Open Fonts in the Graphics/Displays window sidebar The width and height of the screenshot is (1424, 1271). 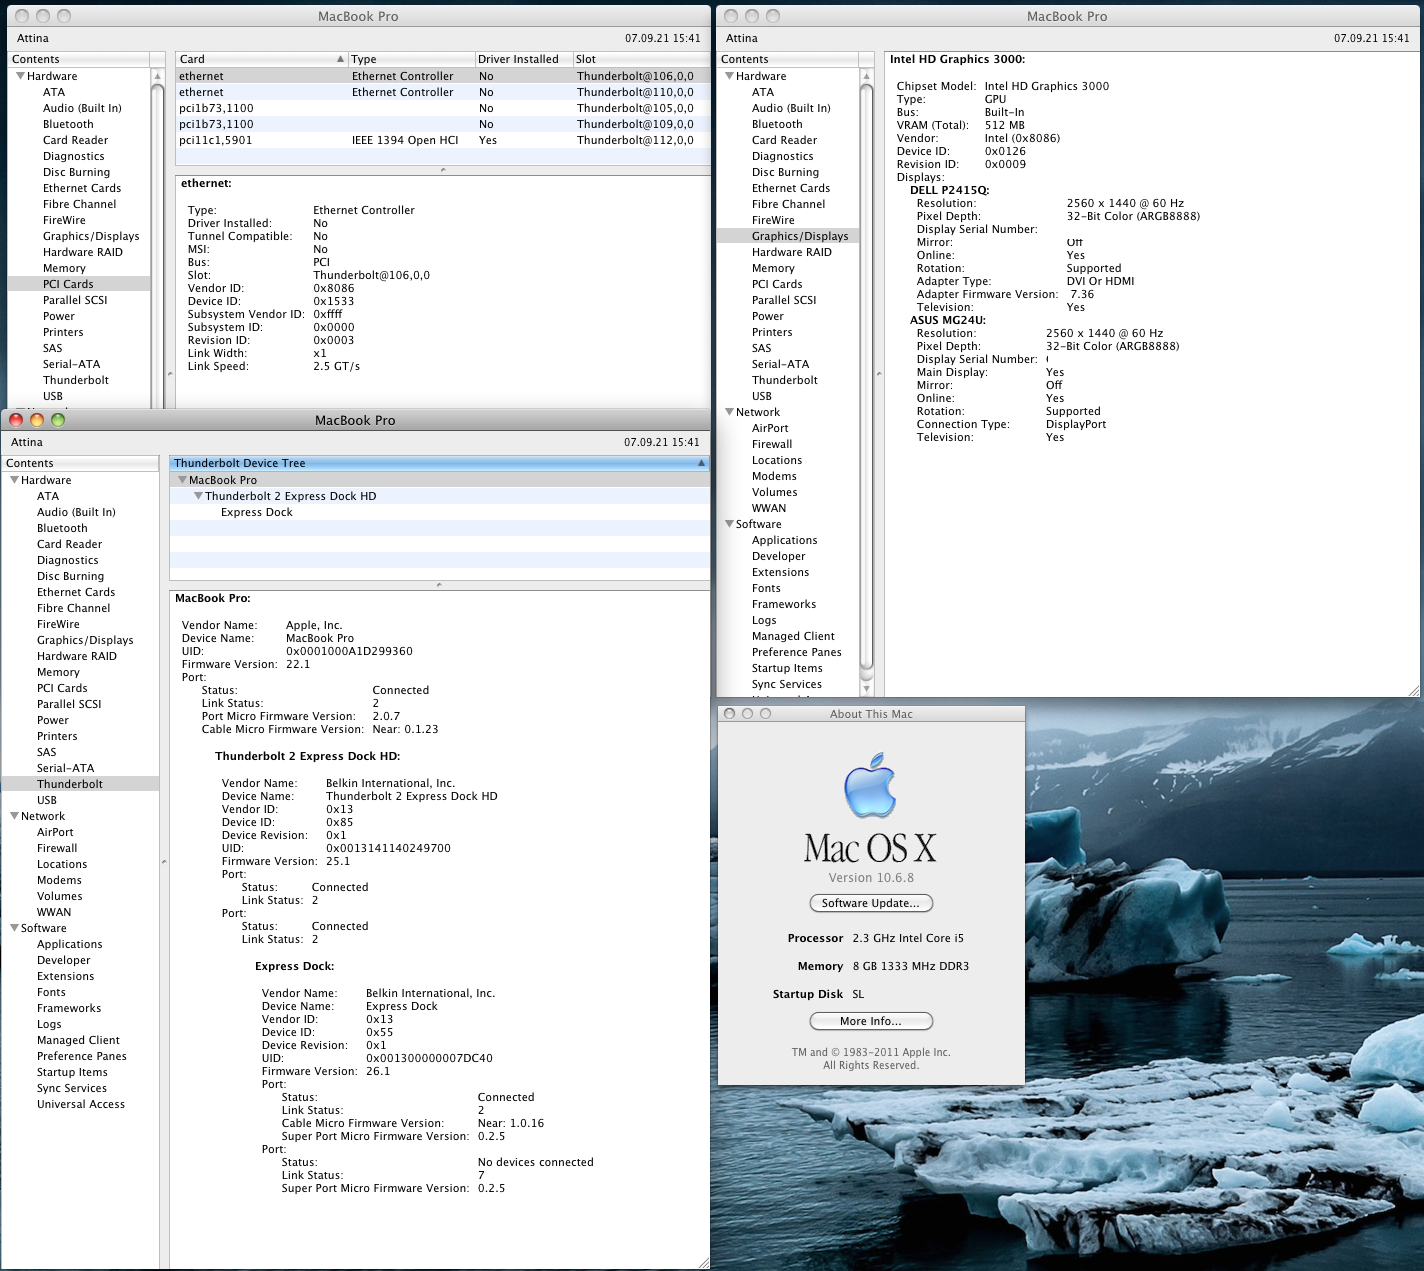pyautogui.click(x=766, y=588)
